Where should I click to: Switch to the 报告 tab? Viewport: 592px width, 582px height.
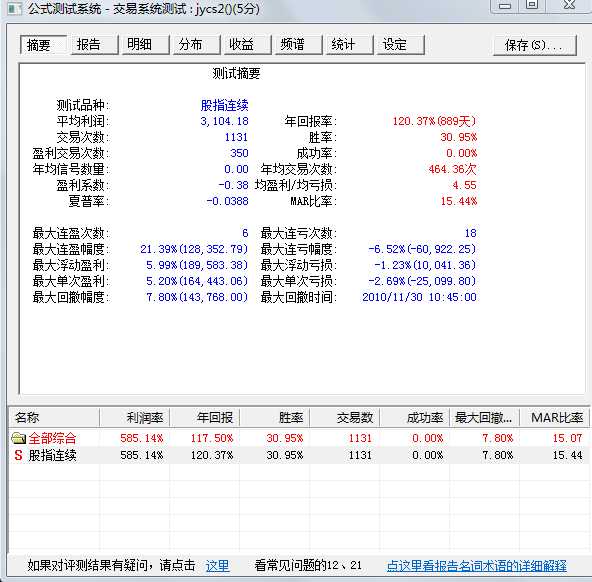point(94,45)
